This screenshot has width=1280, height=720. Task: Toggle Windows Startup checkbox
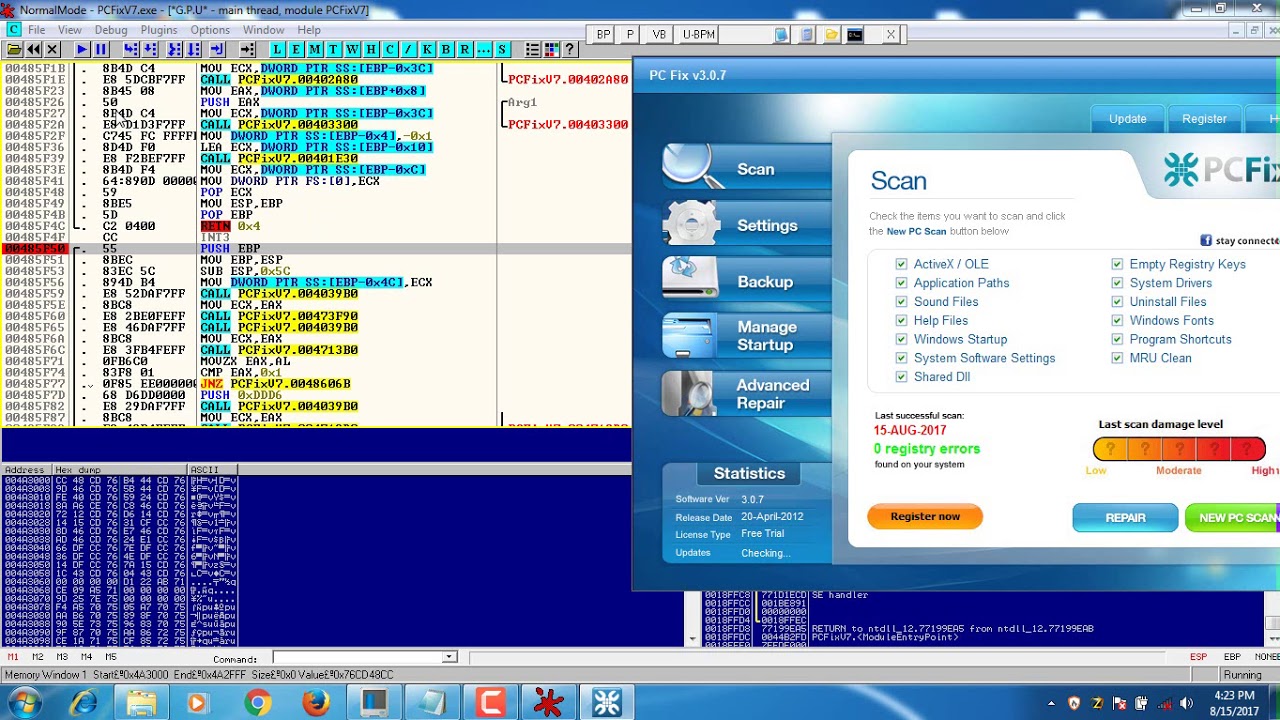[x=902, y=339]
